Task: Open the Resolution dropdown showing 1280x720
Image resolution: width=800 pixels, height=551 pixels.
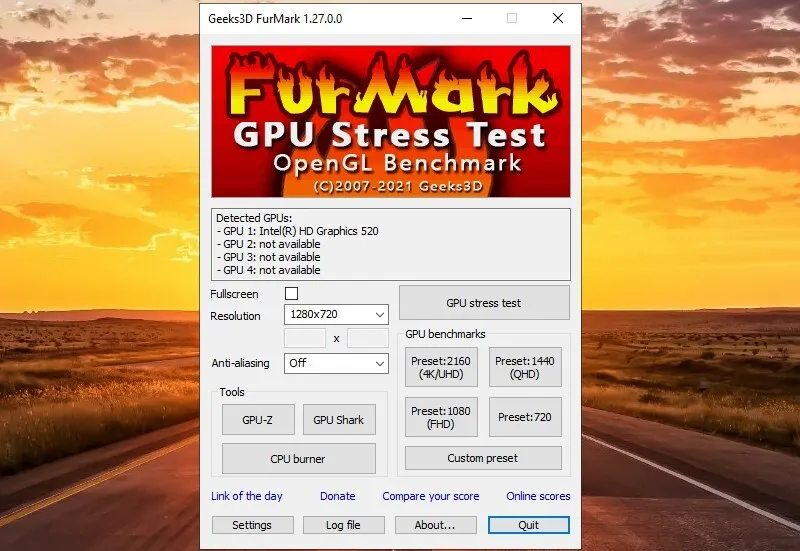Action: pyautogui.click(x=336, y=314)
